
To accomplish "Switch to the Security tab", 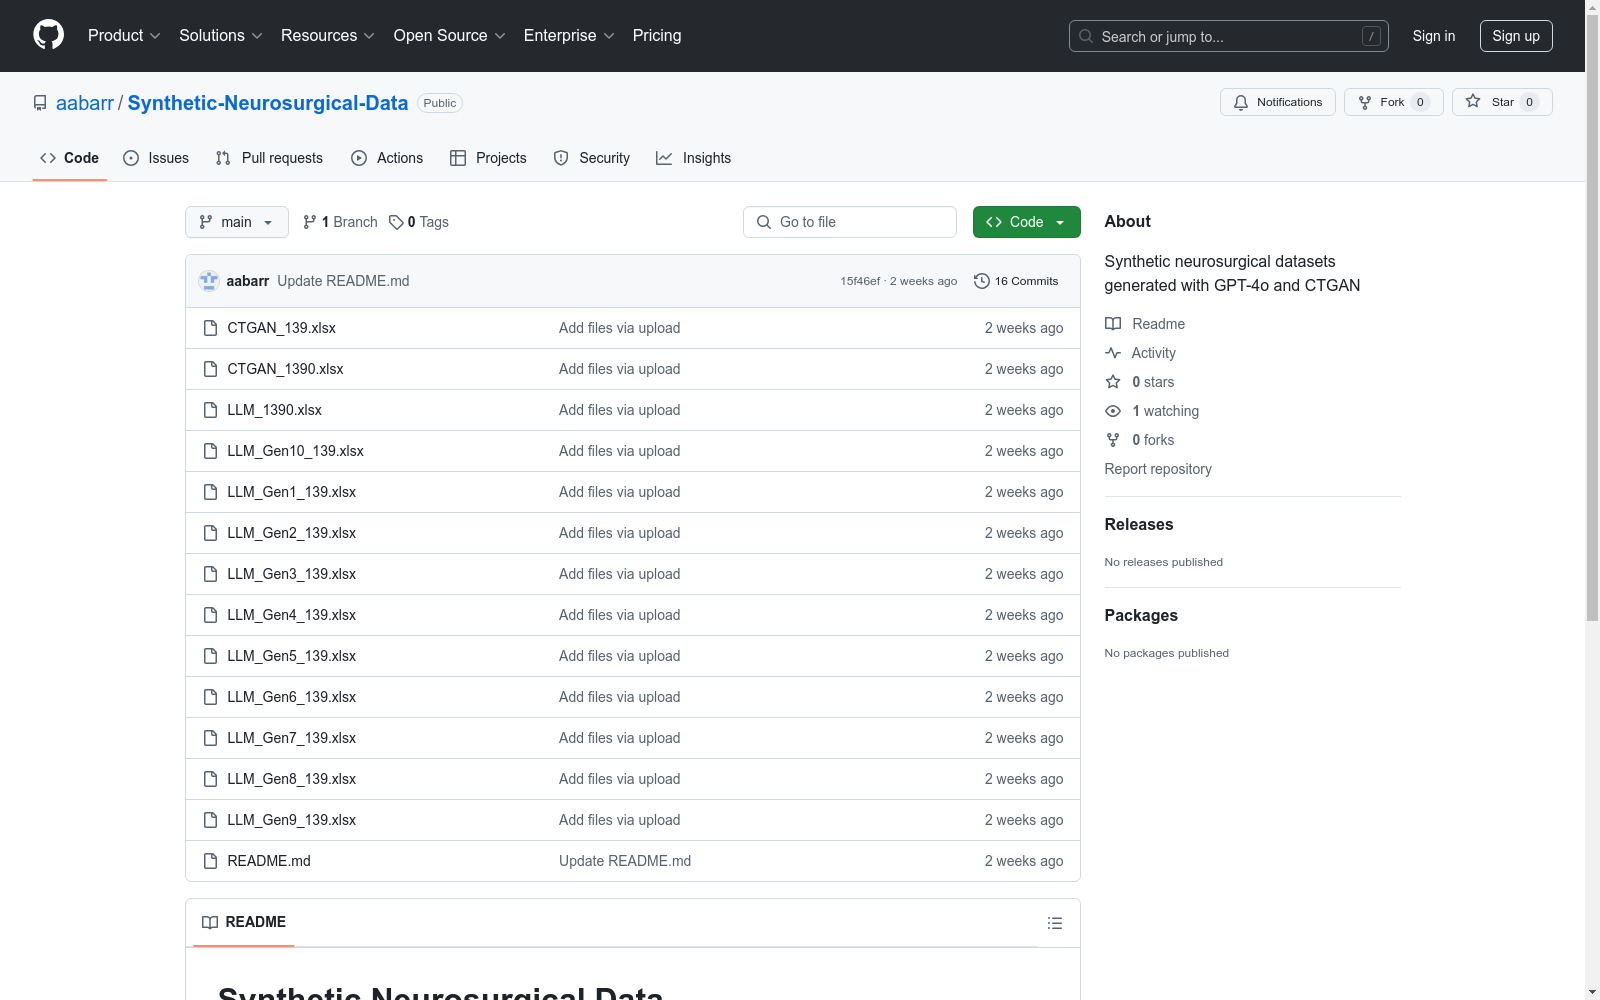I will (x=592, y=158).
